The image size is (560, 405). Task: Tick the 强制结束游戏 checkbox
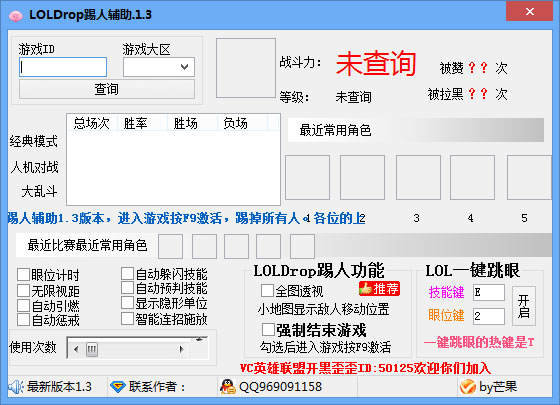268,330
